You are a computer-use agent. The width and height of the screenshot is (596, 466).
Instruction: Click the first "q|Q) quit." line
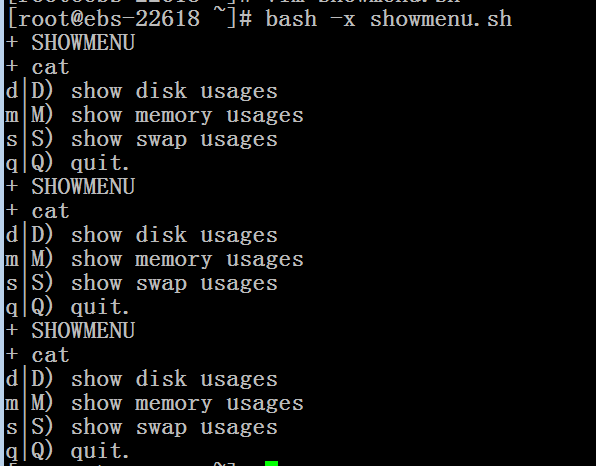68,163
